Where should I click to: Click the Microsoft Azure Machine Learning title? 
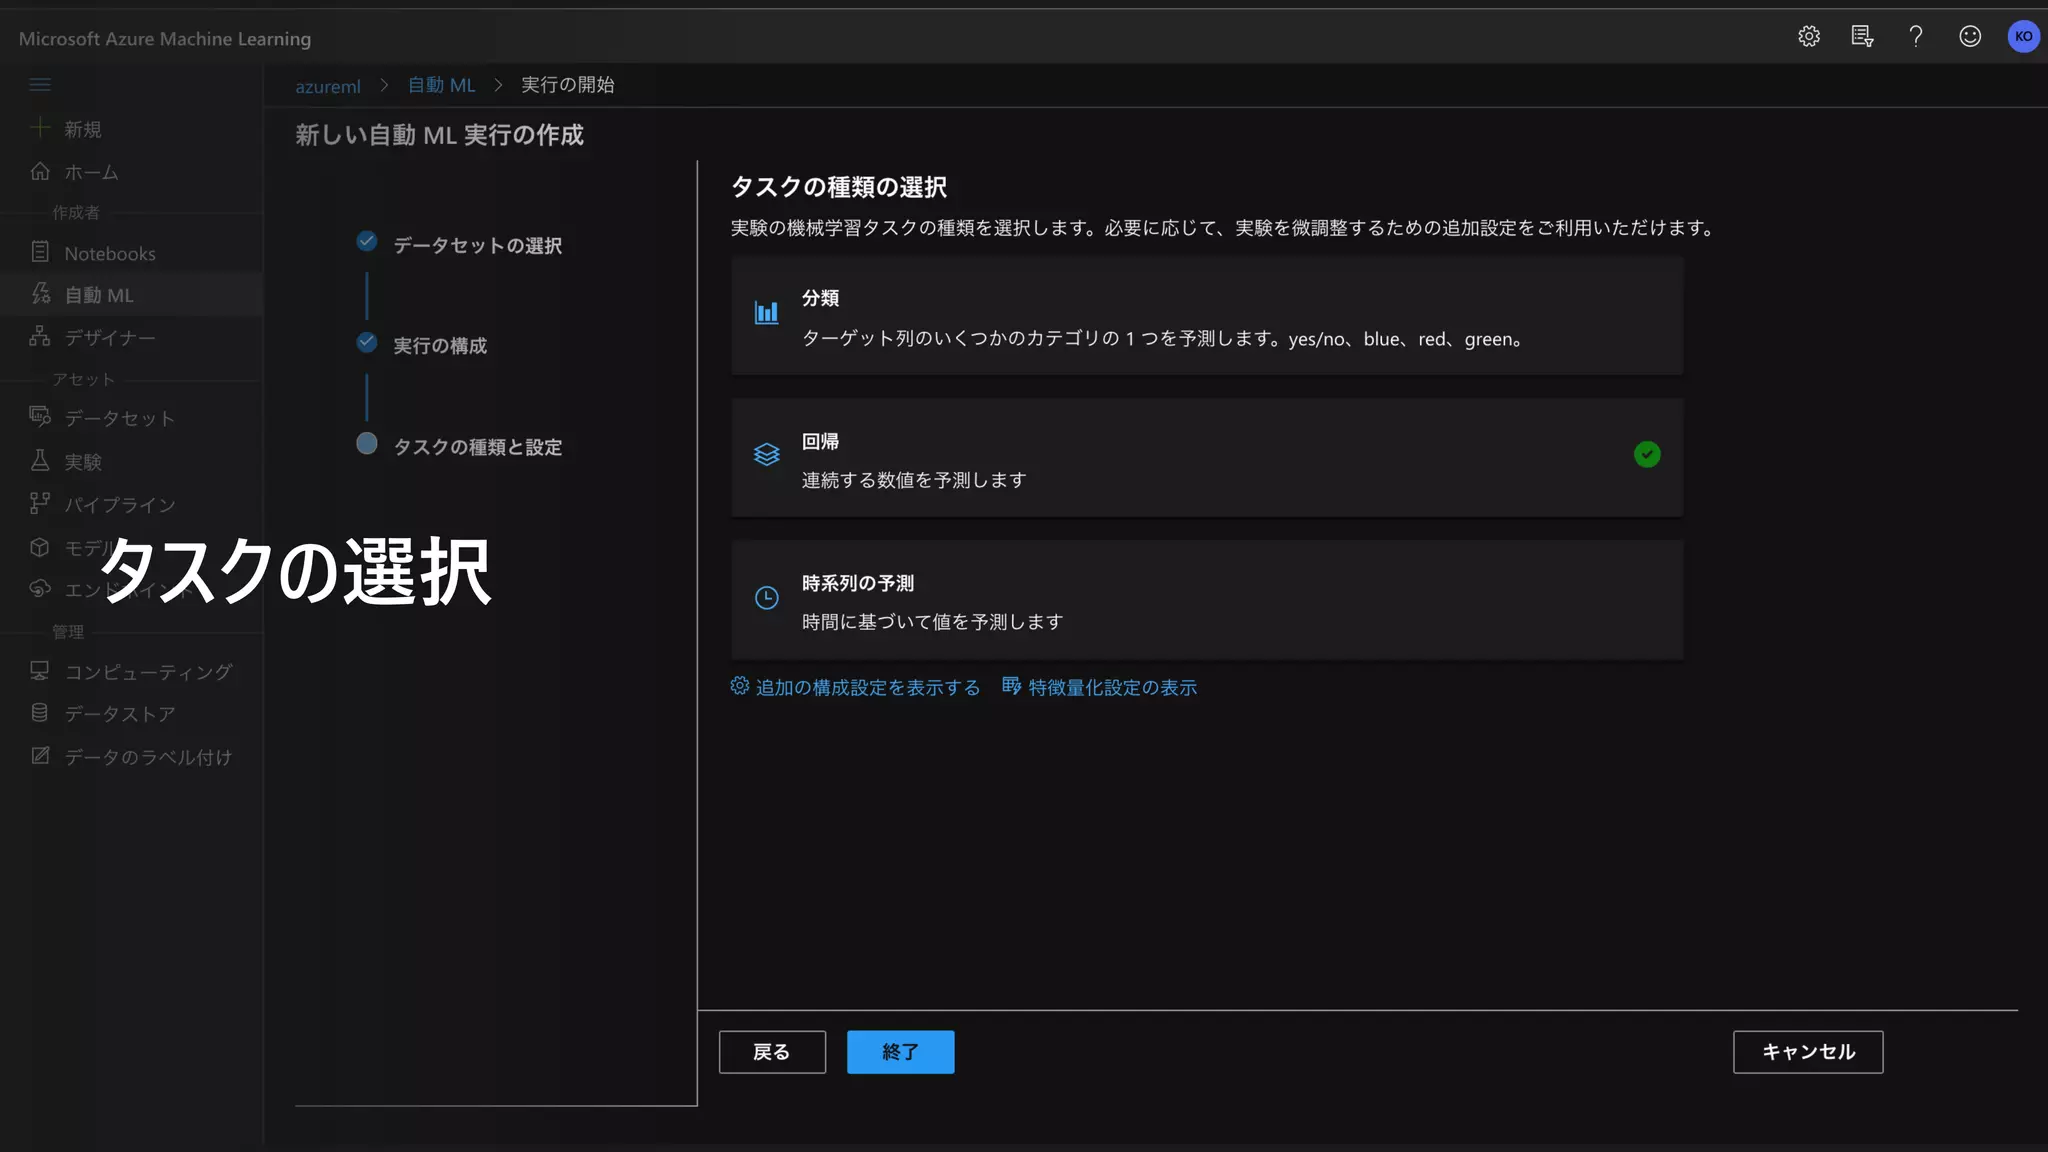tap(165, 39)
